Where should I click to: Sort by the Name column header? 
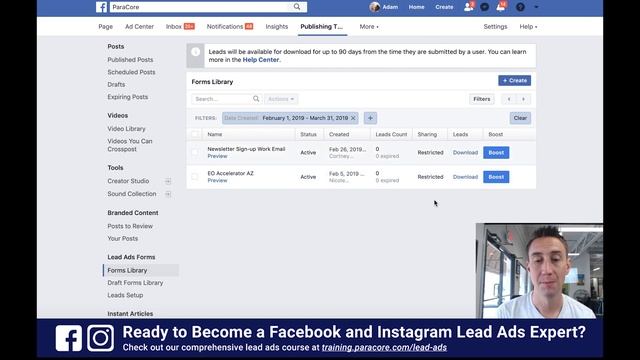point(215,134)
